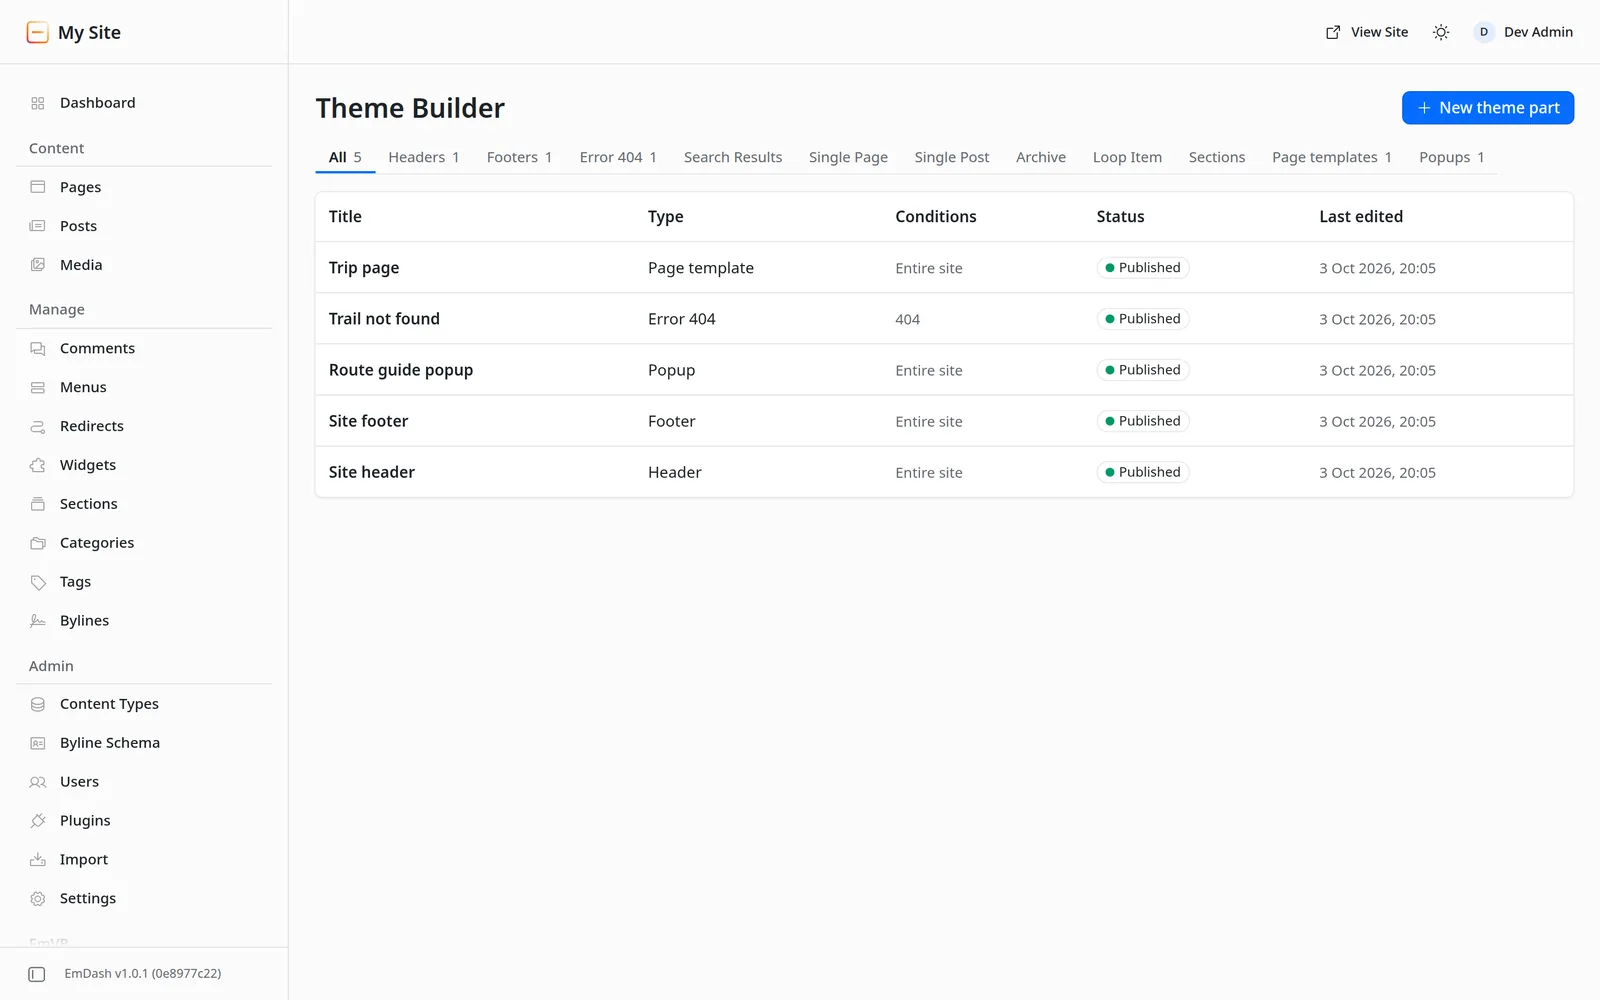Collapse sidebar using the panel icon
Image resolution: width=1600 pixels, height=1000 pixels.
click(x=37, y=974)
